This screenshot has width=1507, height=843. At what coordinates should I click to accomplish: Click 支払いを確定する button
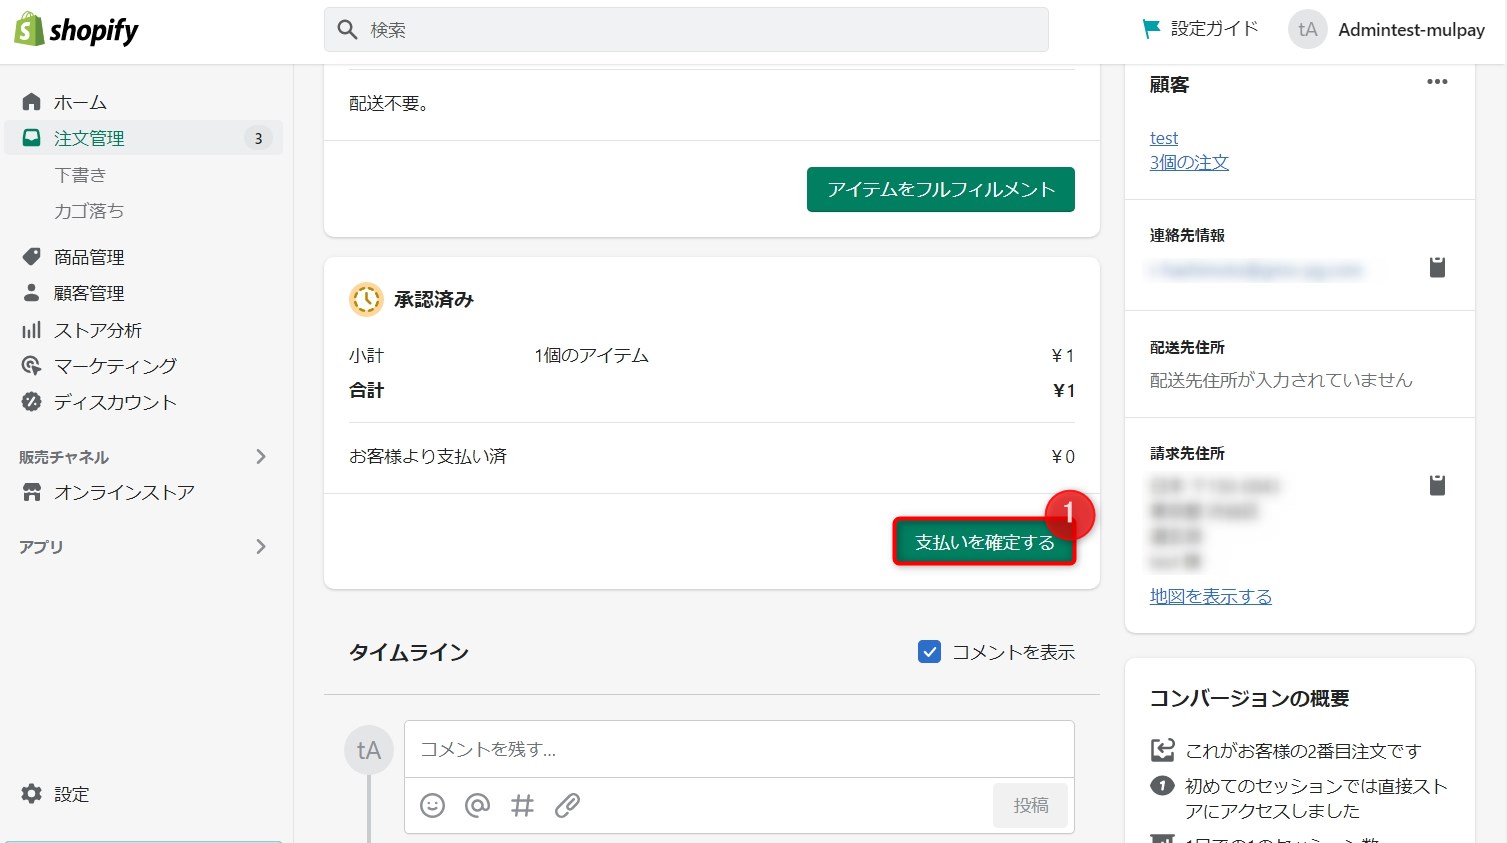(985, 542)
